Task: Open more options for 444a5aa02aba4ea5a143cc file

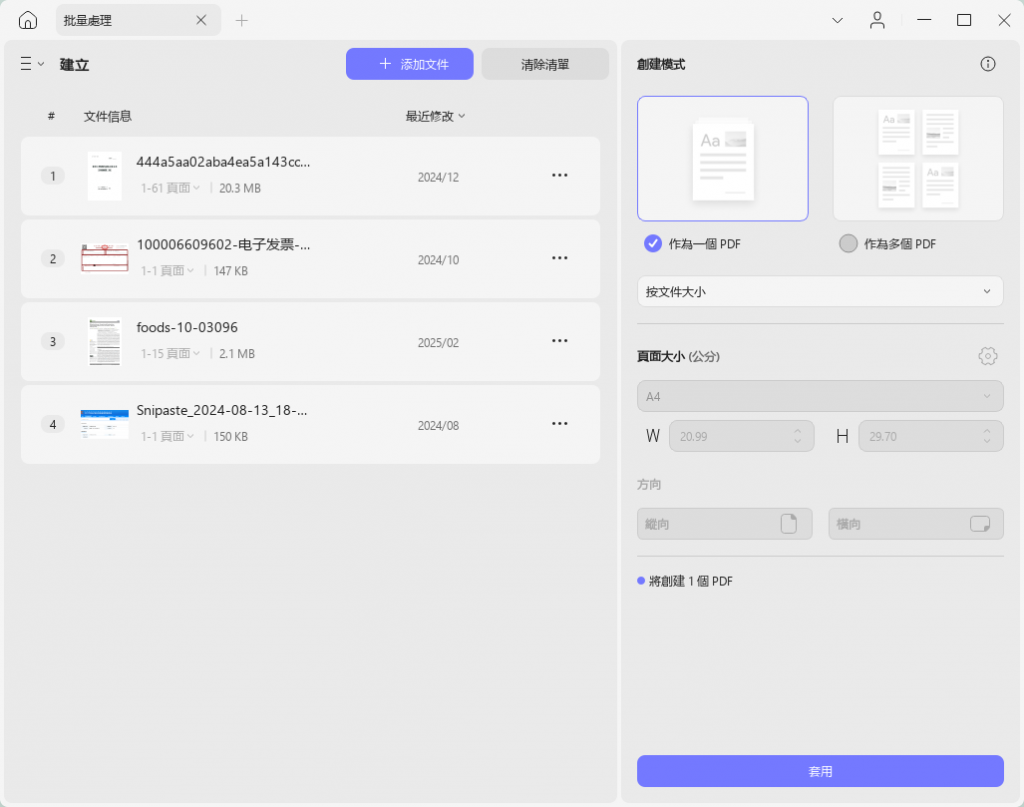Action: (560, 175)
